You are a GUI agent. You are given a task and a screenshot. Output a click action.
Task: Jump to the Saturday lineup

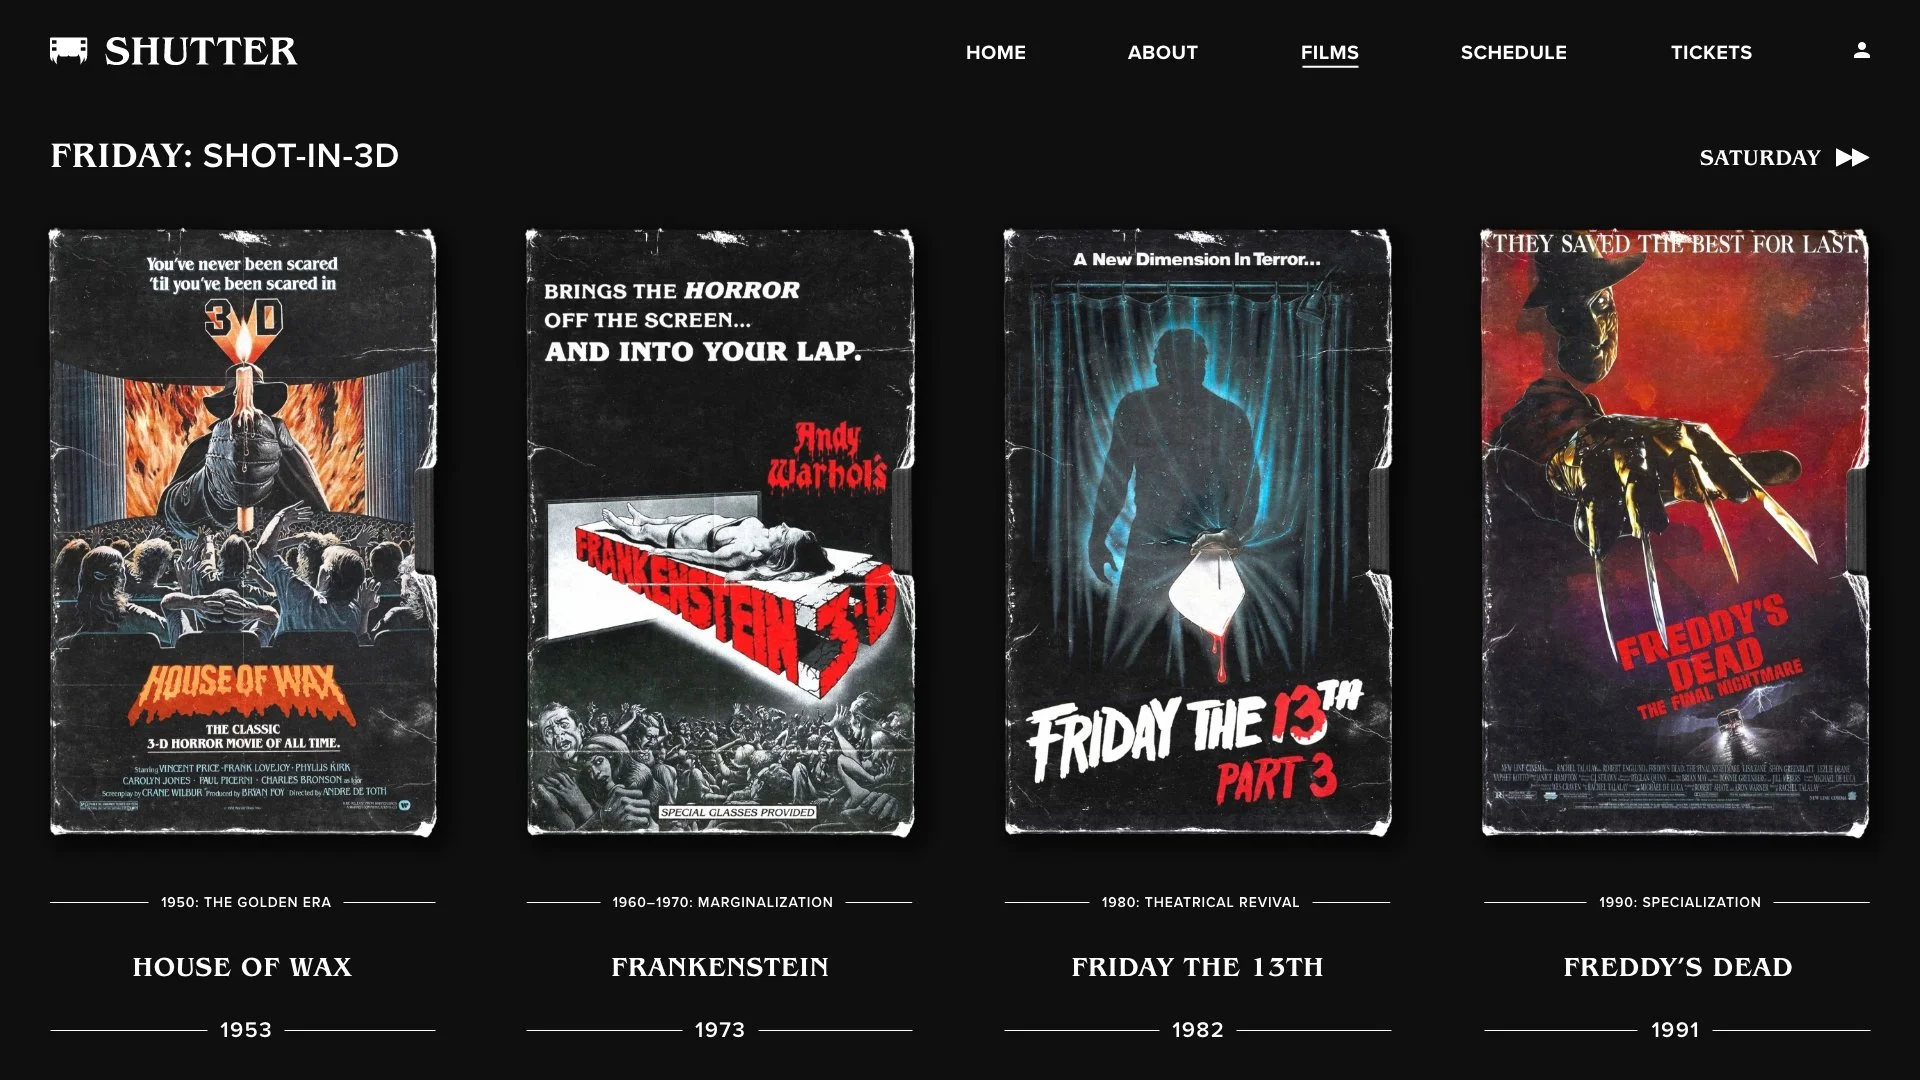(x=1760, y=158)
